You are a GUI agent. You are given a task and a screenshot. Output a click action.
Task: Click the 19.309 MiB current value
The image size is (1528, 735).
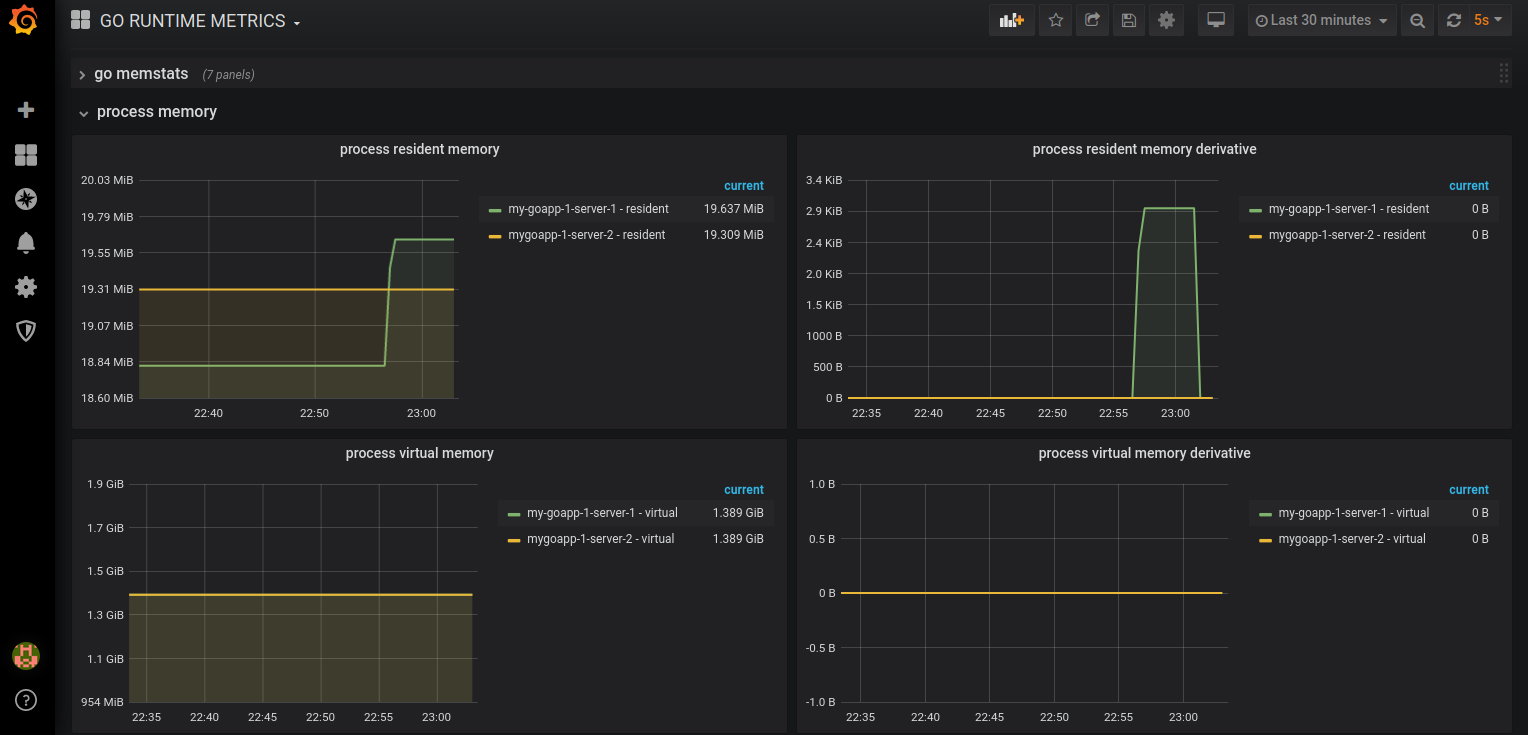point(733,235)
